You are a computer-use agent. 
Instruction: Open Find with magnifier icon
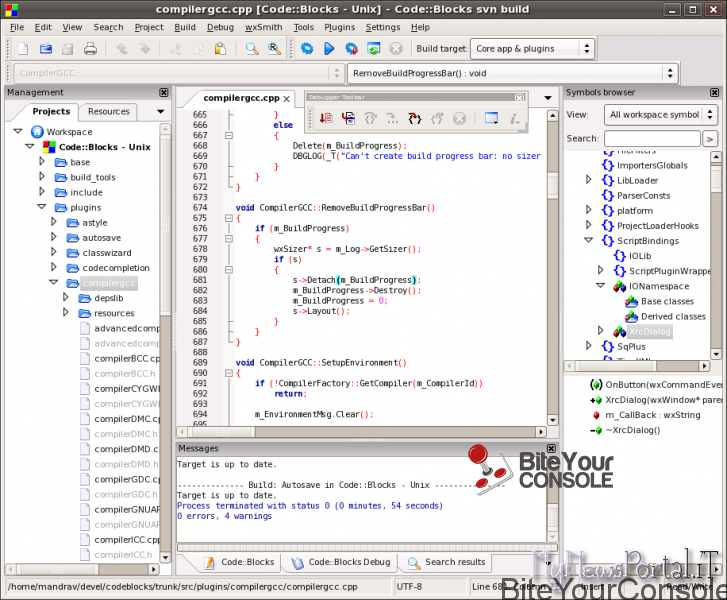(x=252, y=49)
